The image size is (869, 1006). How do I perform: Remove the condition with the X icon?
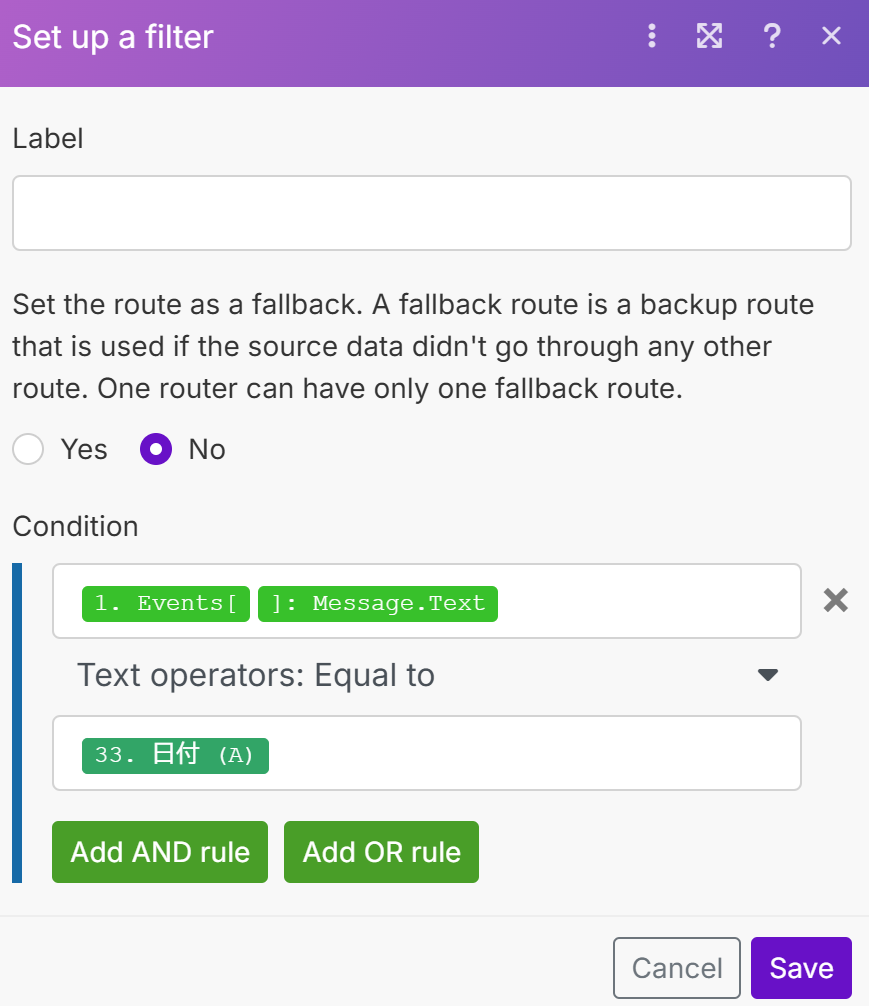[835, 600]
